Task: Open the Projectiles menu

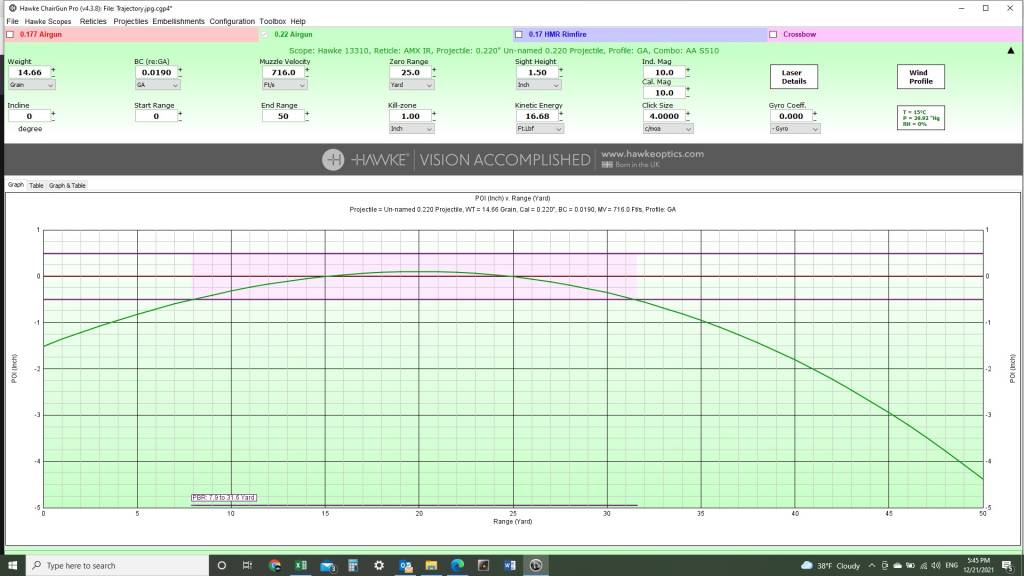Action: pos(130,22)
